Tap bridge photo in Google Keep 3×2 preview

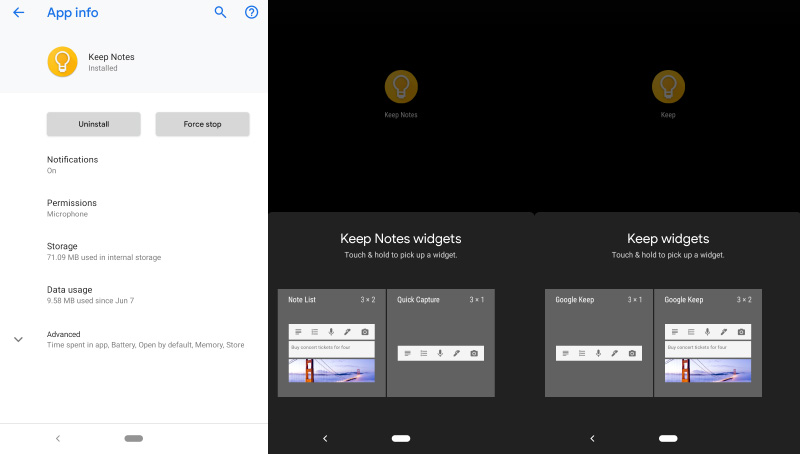coord(708,370)
